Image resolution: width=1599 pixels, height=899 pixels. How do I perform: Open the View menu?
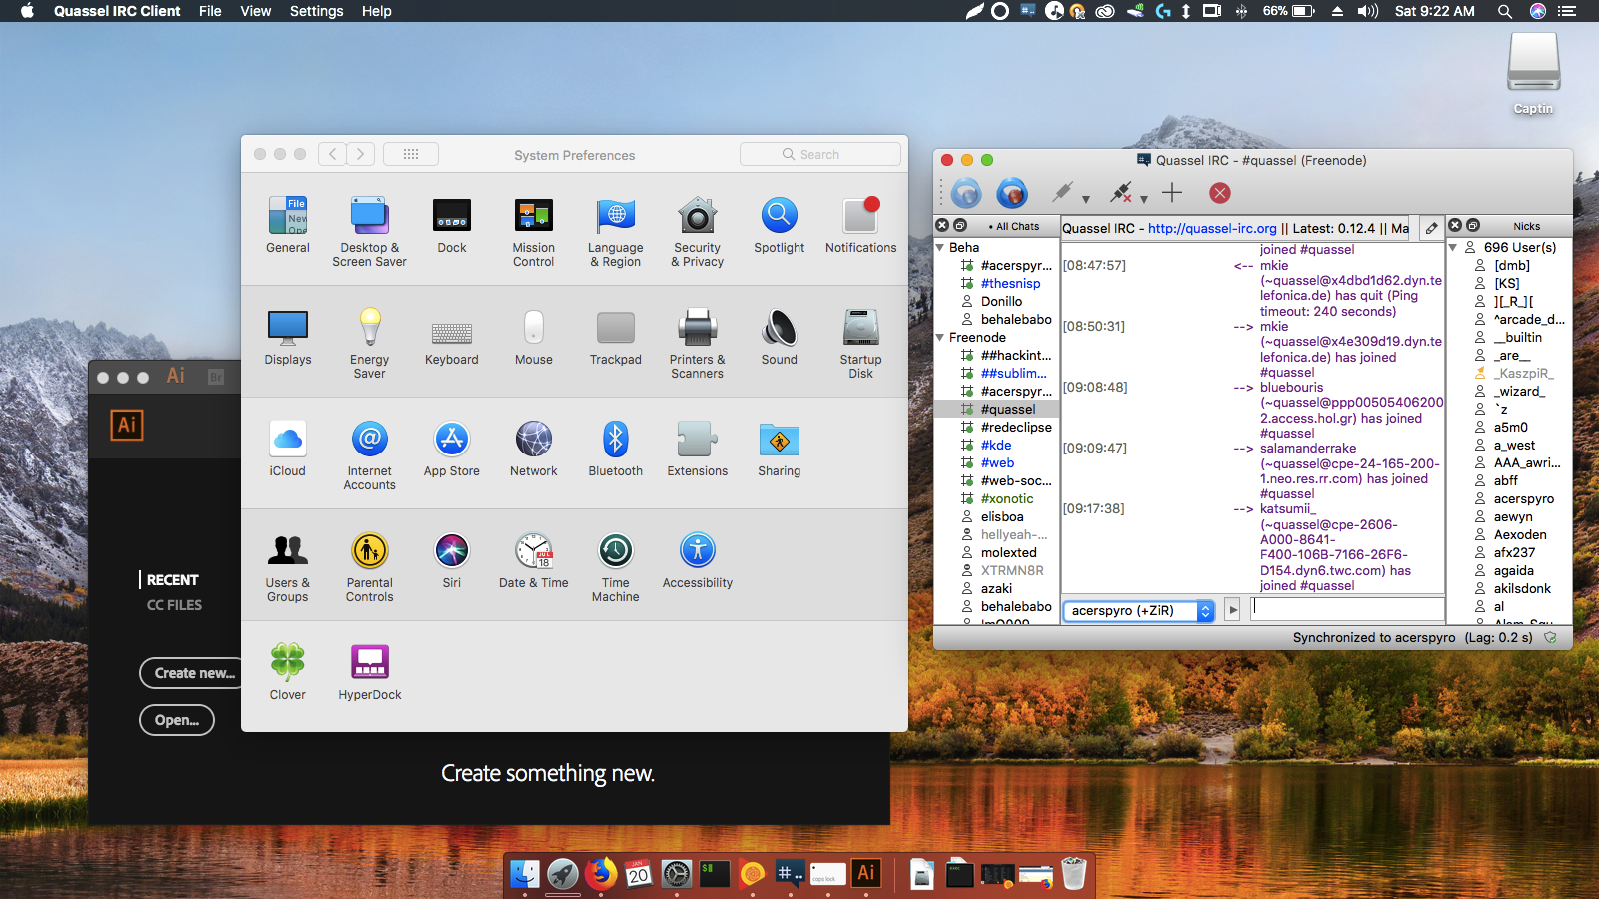[256, 11]
